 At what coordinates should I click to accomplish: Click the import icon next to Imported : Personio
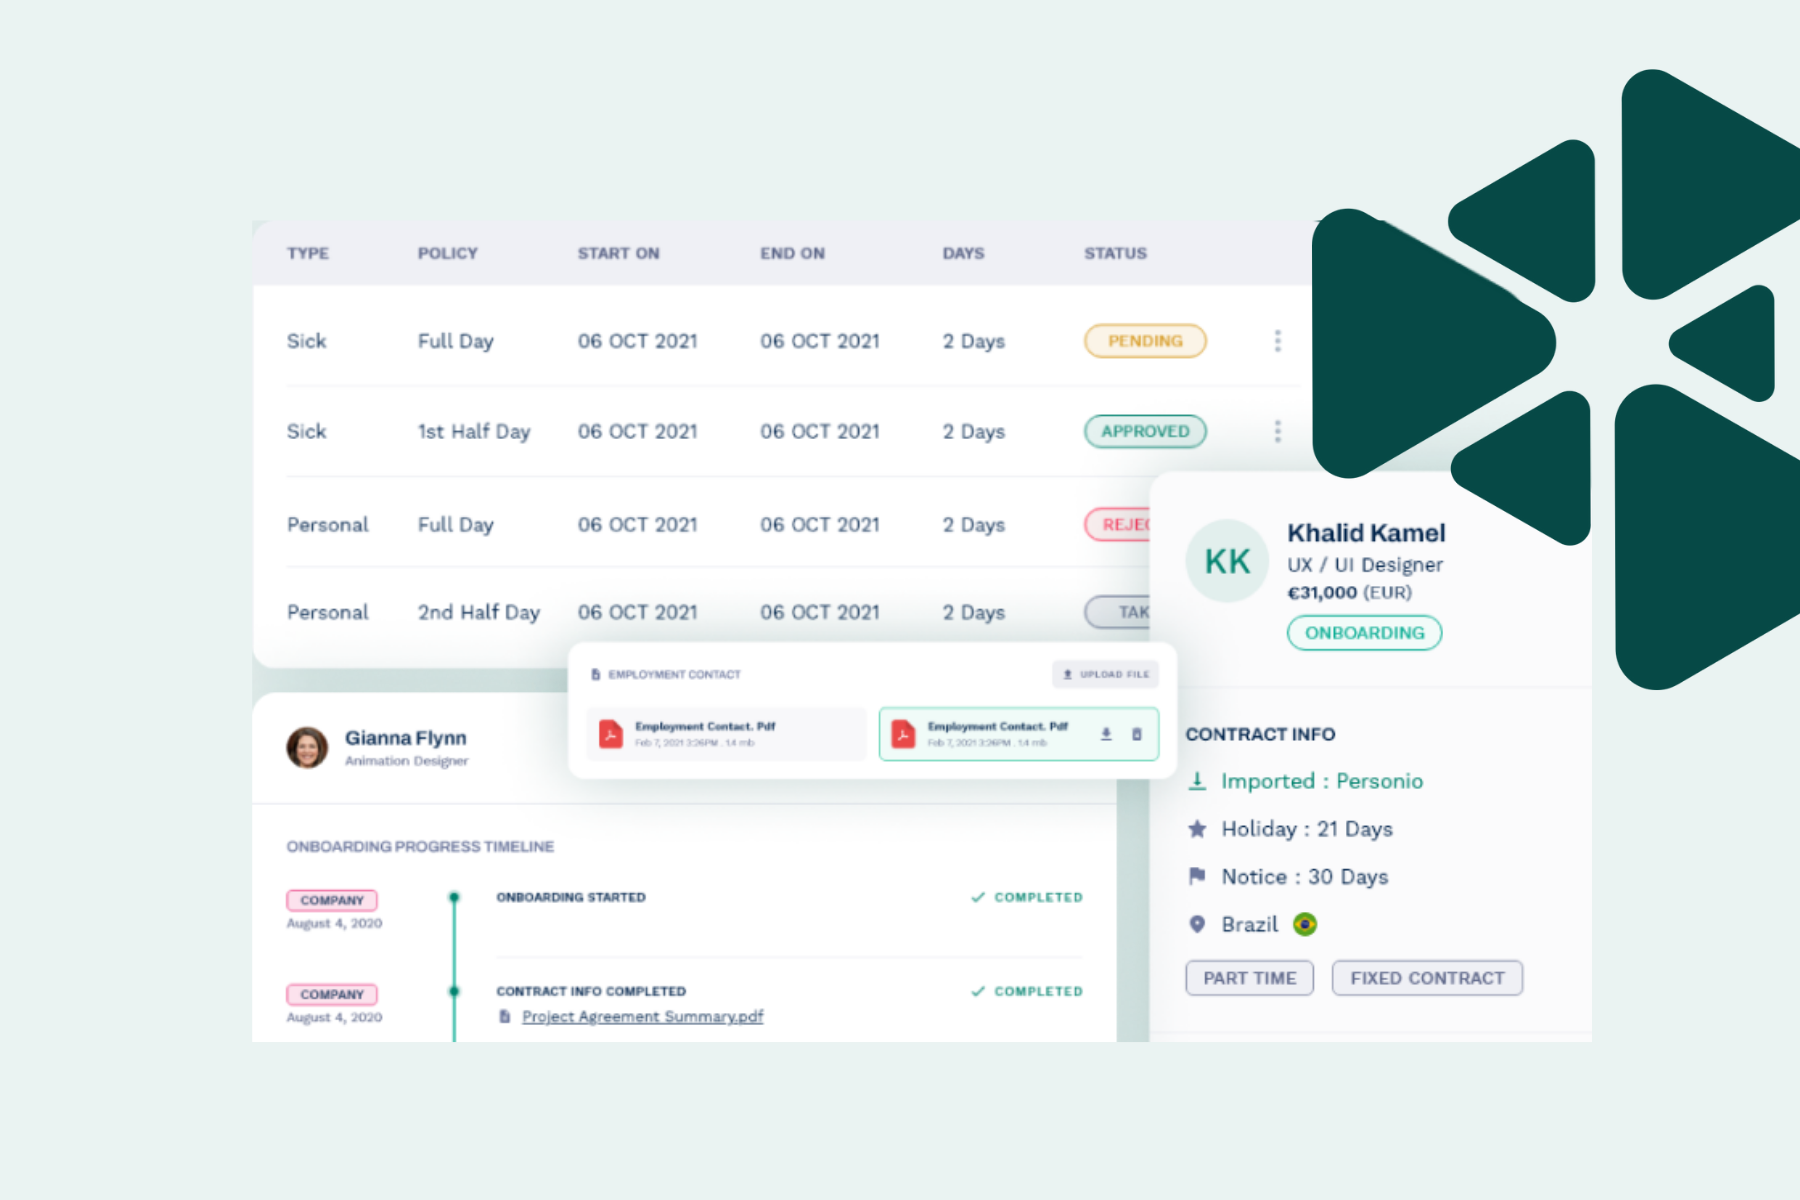[1196, 782]
